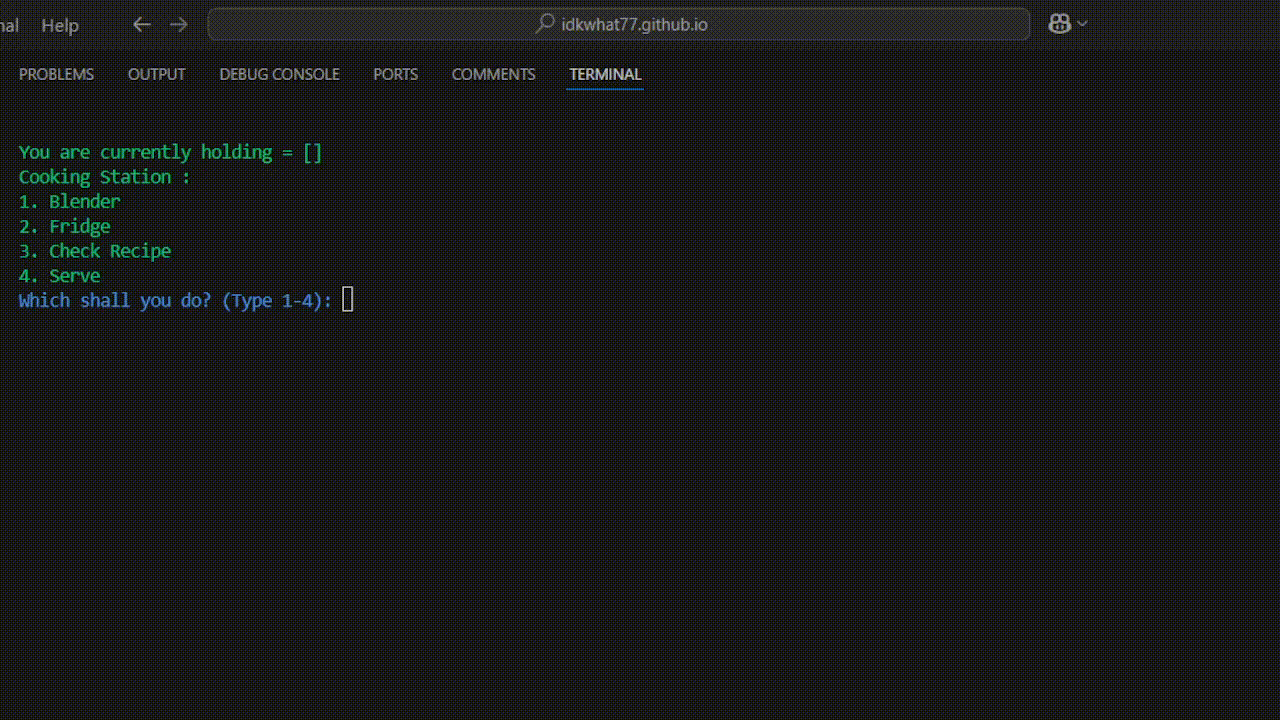
Task: Click the search magnifier icon
Action: point(545,24)
